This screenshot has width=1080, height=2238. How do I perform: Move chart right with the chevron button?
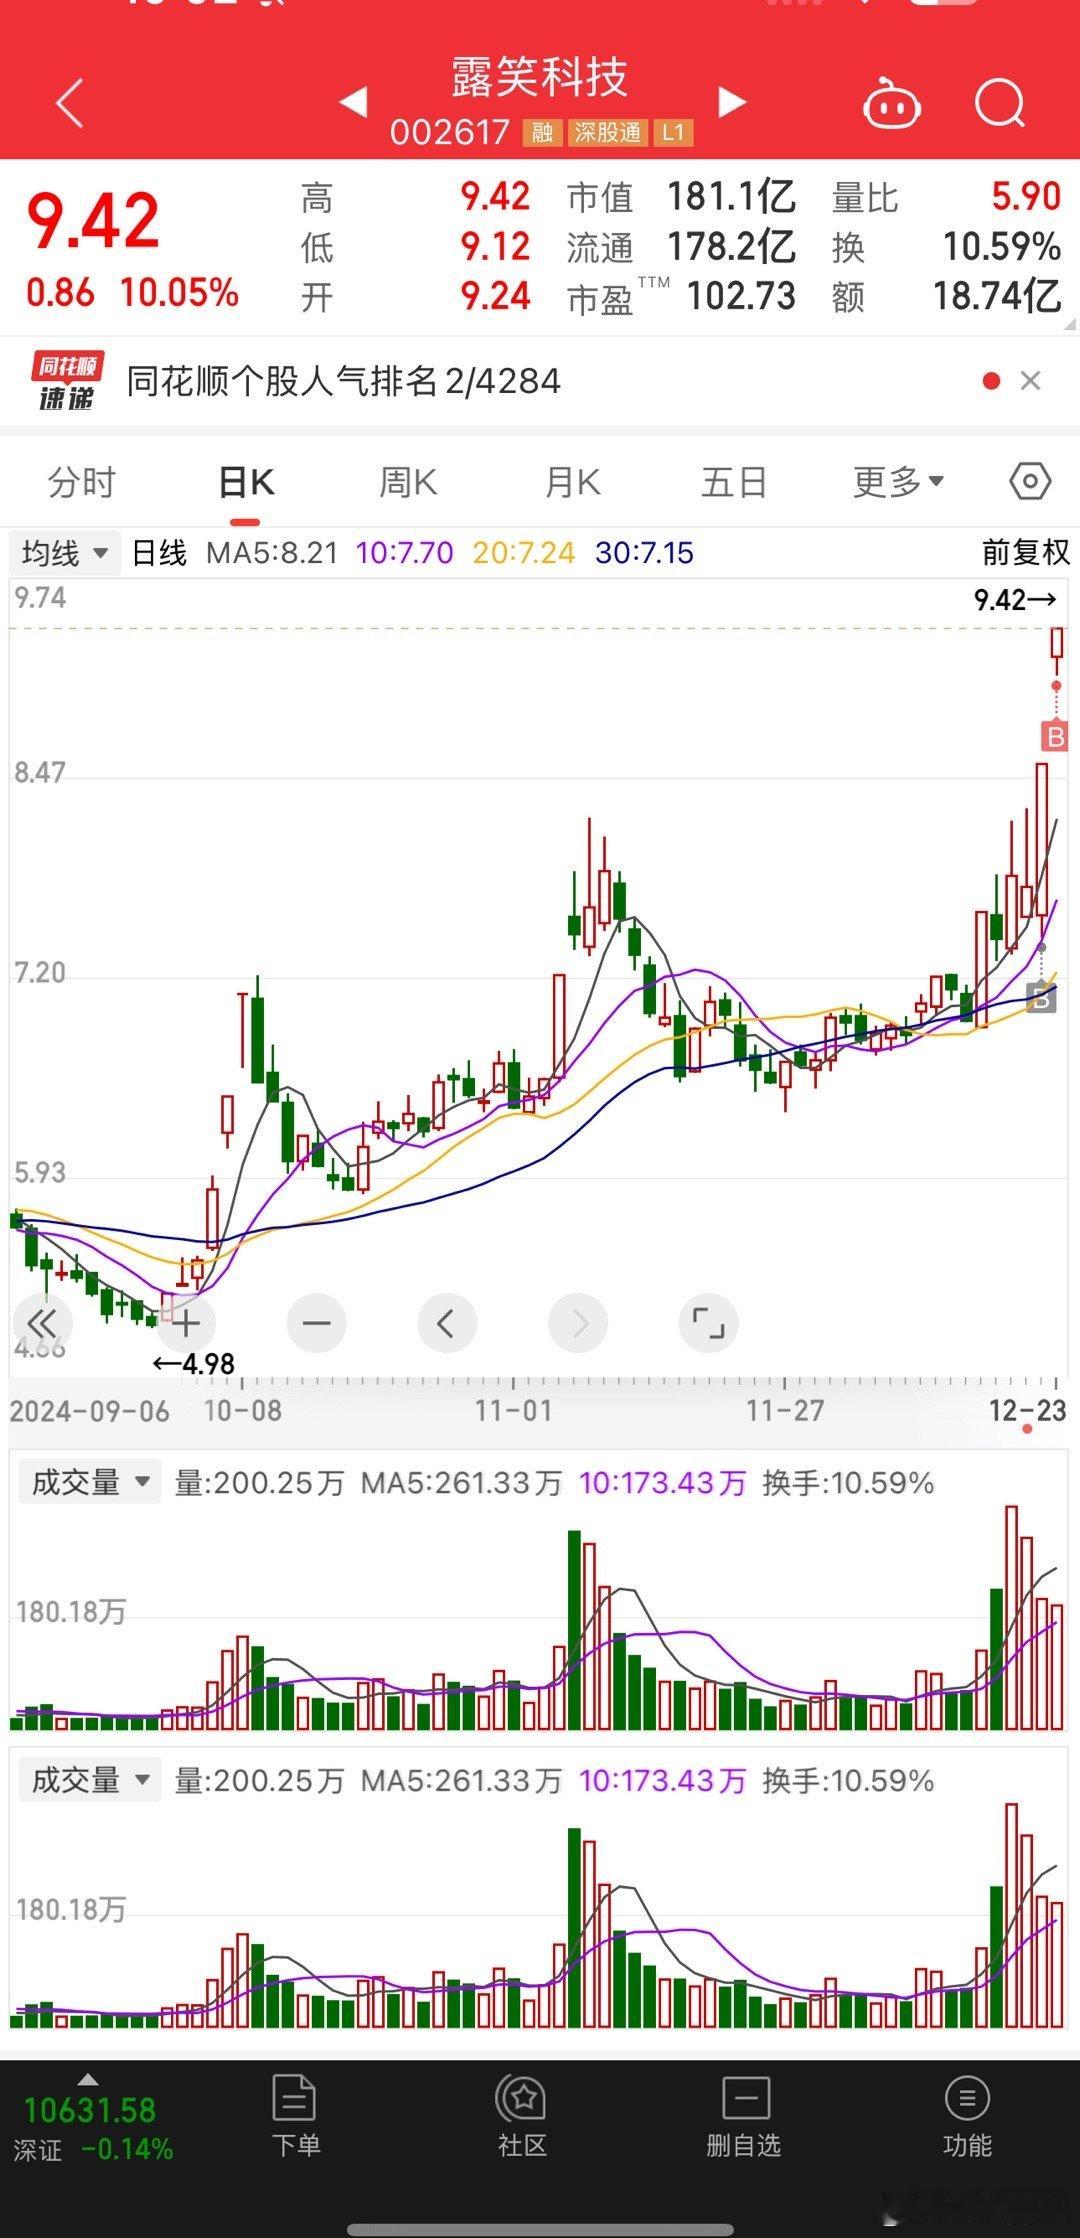pyautogui.click(x=578, y=1324)
